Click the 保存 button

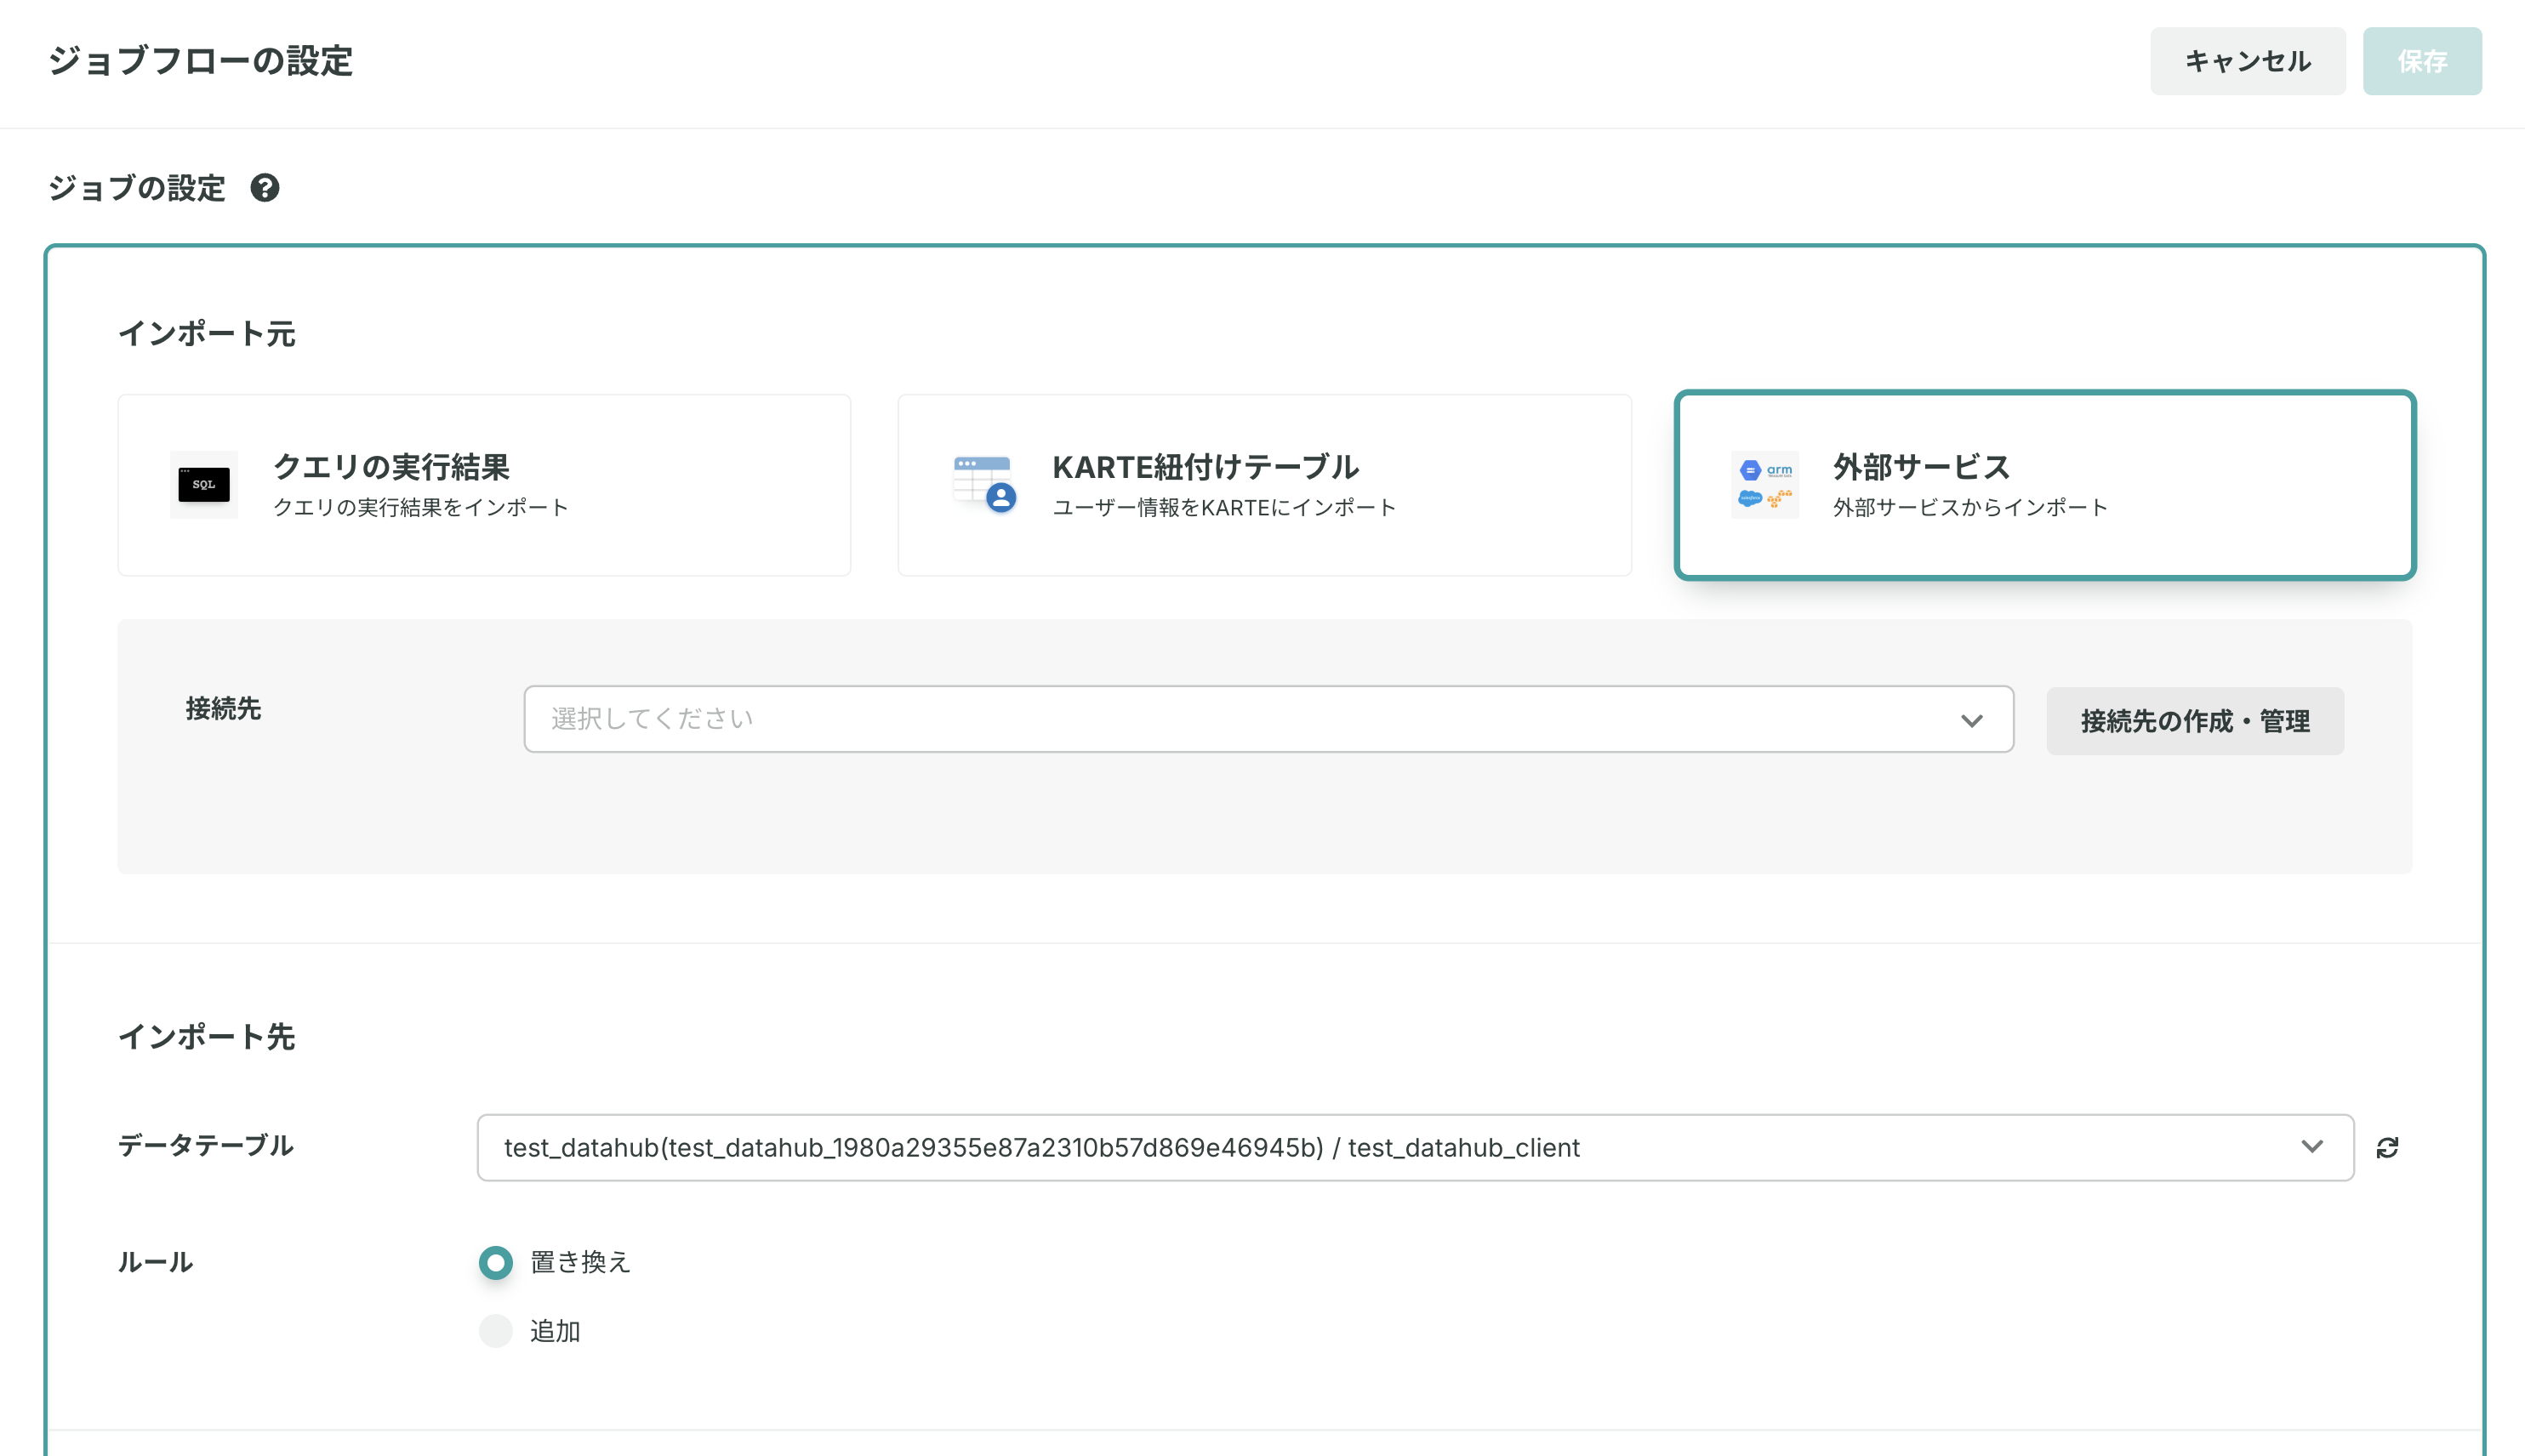click(x=2422, y=62)
